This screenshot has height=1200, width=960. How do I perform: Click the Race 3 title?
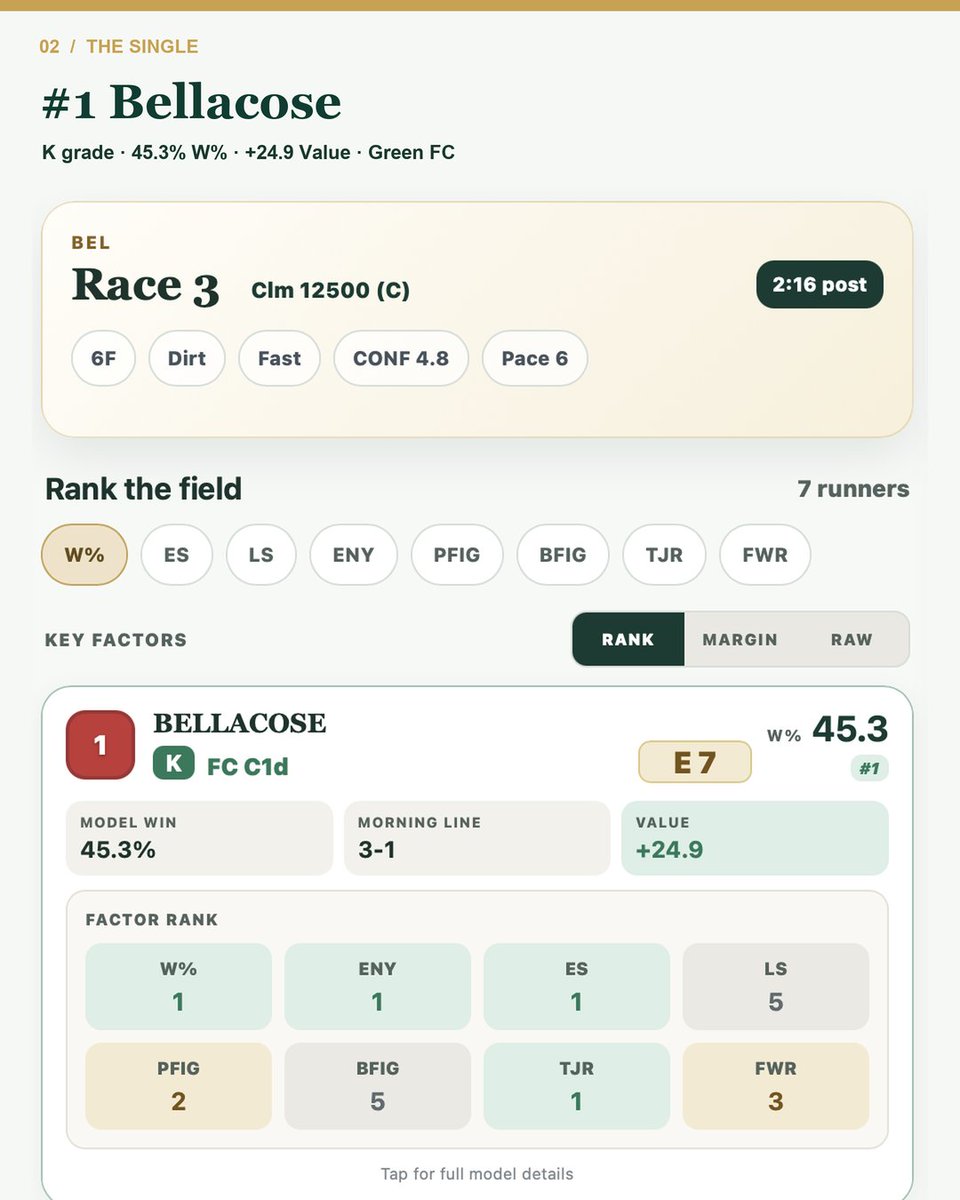pyautogui.click(x=145, y=286)
